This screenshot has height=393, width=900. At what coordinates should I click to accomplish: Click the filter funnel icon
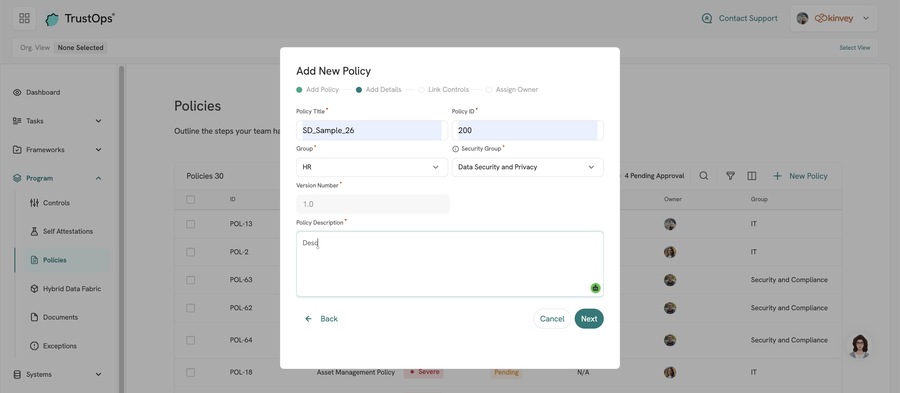(730, 176)
